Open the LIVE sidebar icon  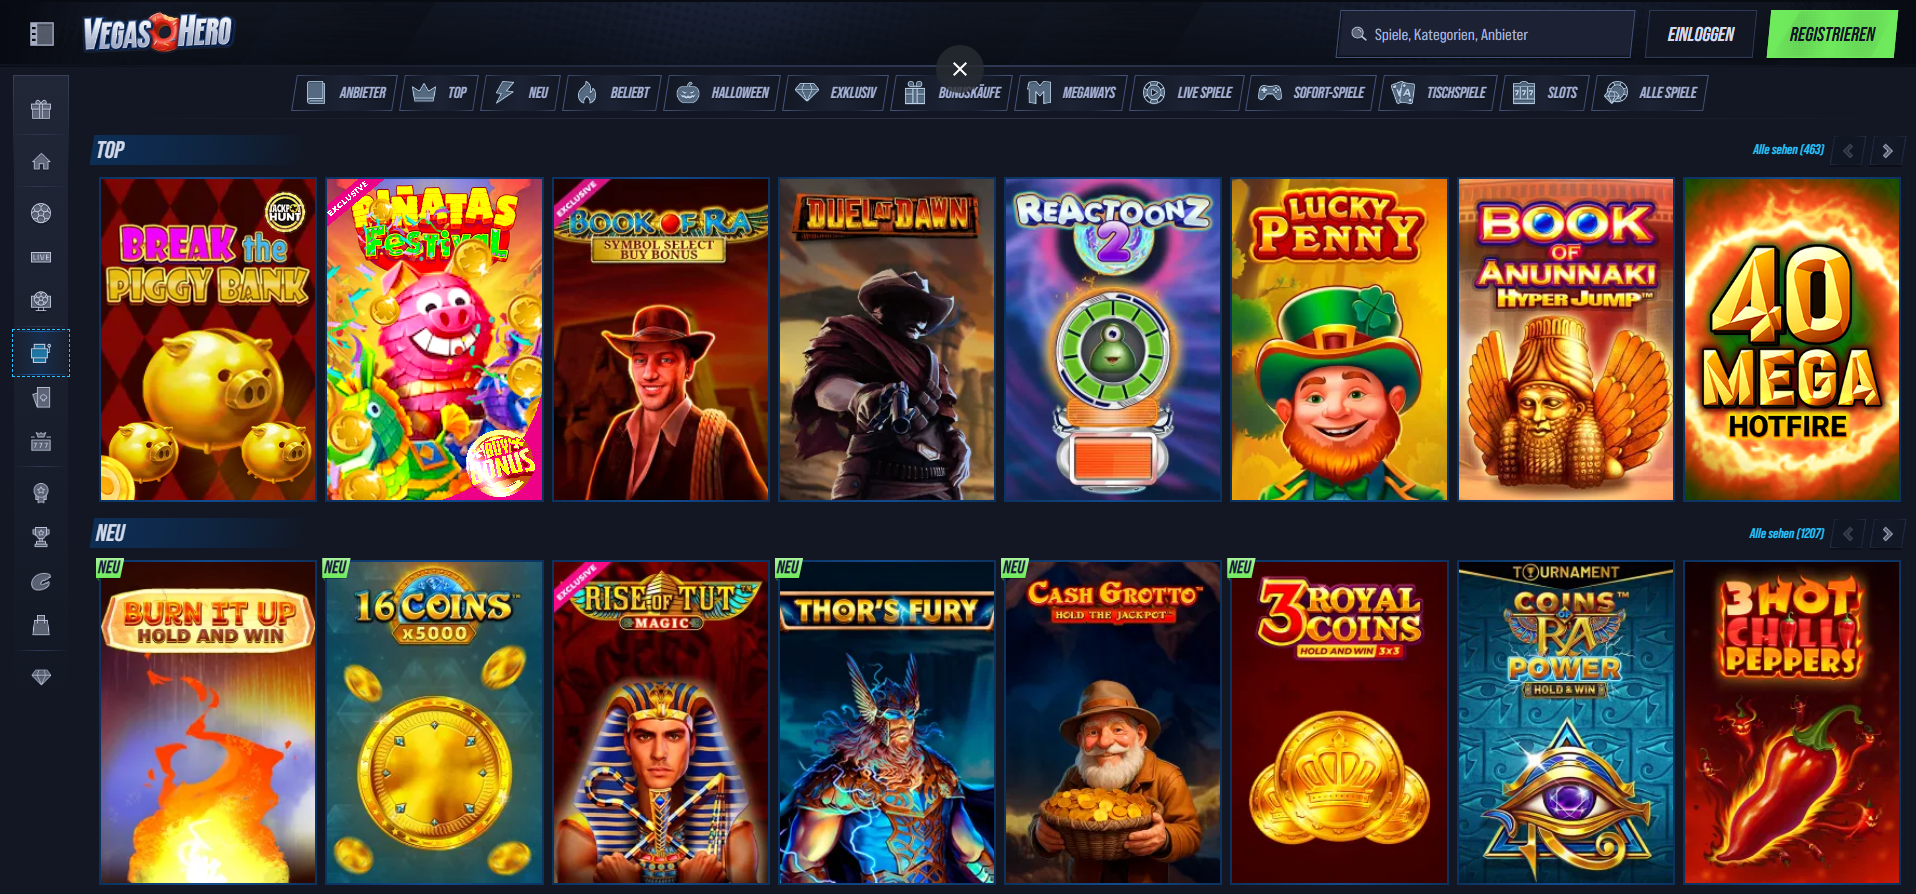(x=41, y=257)
